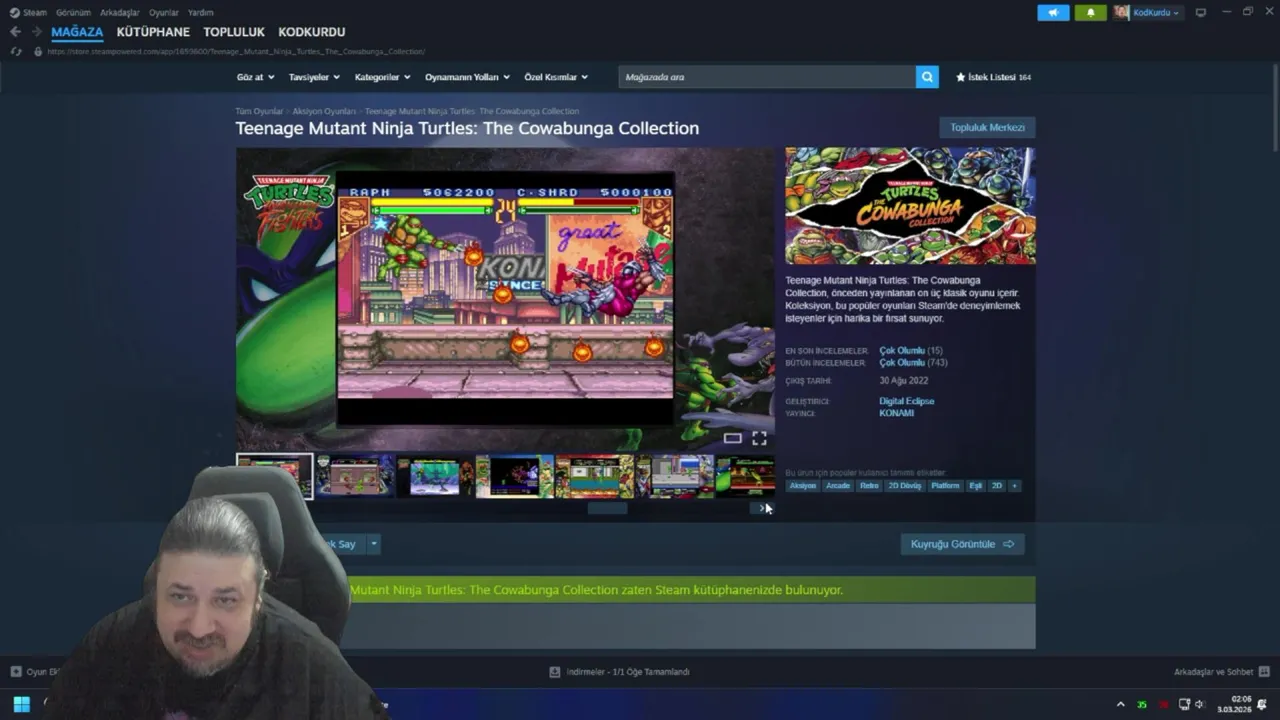Screen dimensions: 1280x720
Task: Reload the page via refresh icon
Action: click(15, 51)
